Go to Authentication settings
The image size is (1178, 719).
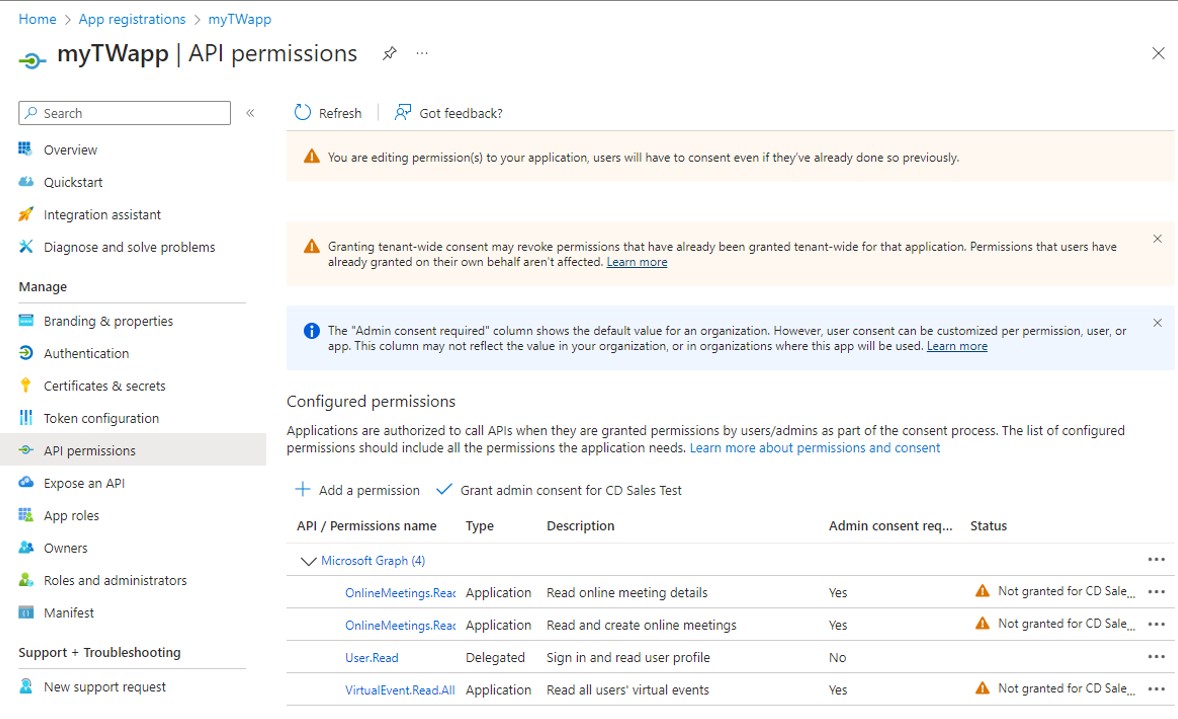pos(86,353)
